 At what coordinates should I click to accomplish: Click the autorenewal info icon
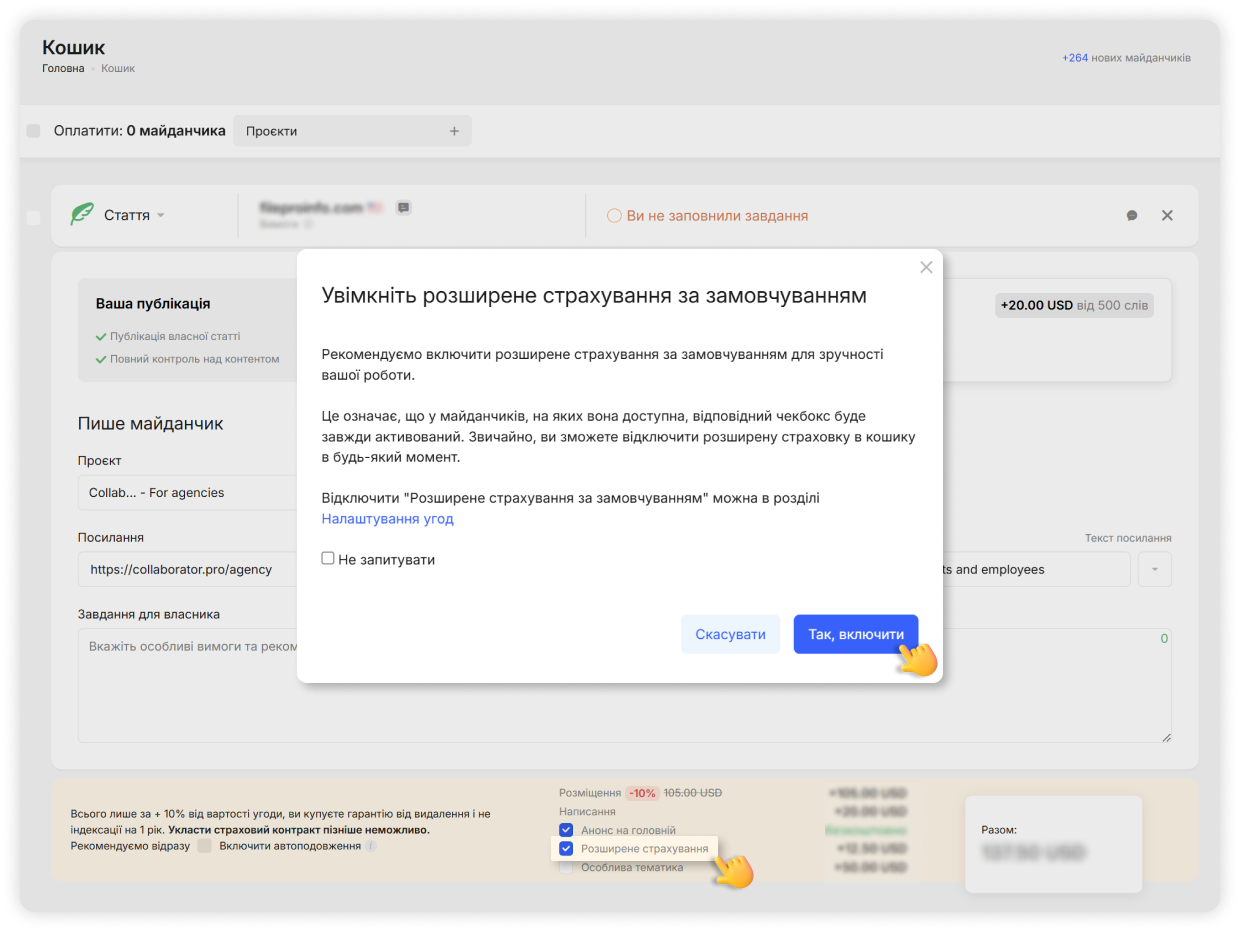click(x=371, y=846)
